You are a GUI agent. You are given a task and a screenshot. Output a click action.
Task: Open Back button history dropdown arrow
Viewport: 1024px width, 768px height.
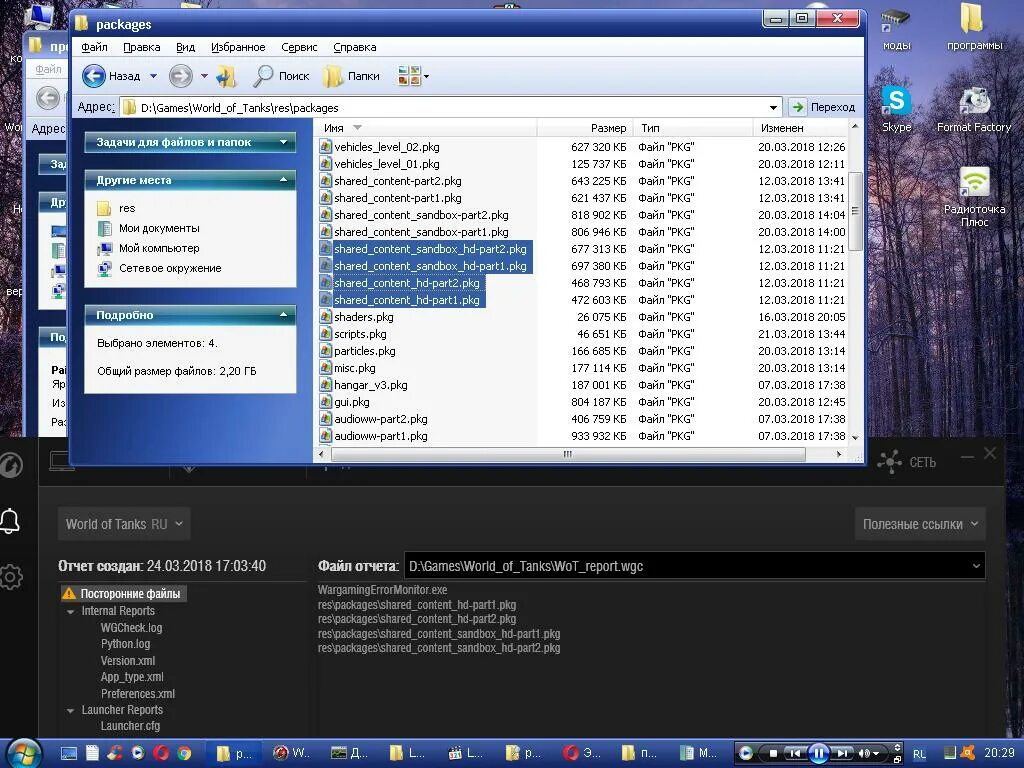pyautogui.click(x=153, y=76)
